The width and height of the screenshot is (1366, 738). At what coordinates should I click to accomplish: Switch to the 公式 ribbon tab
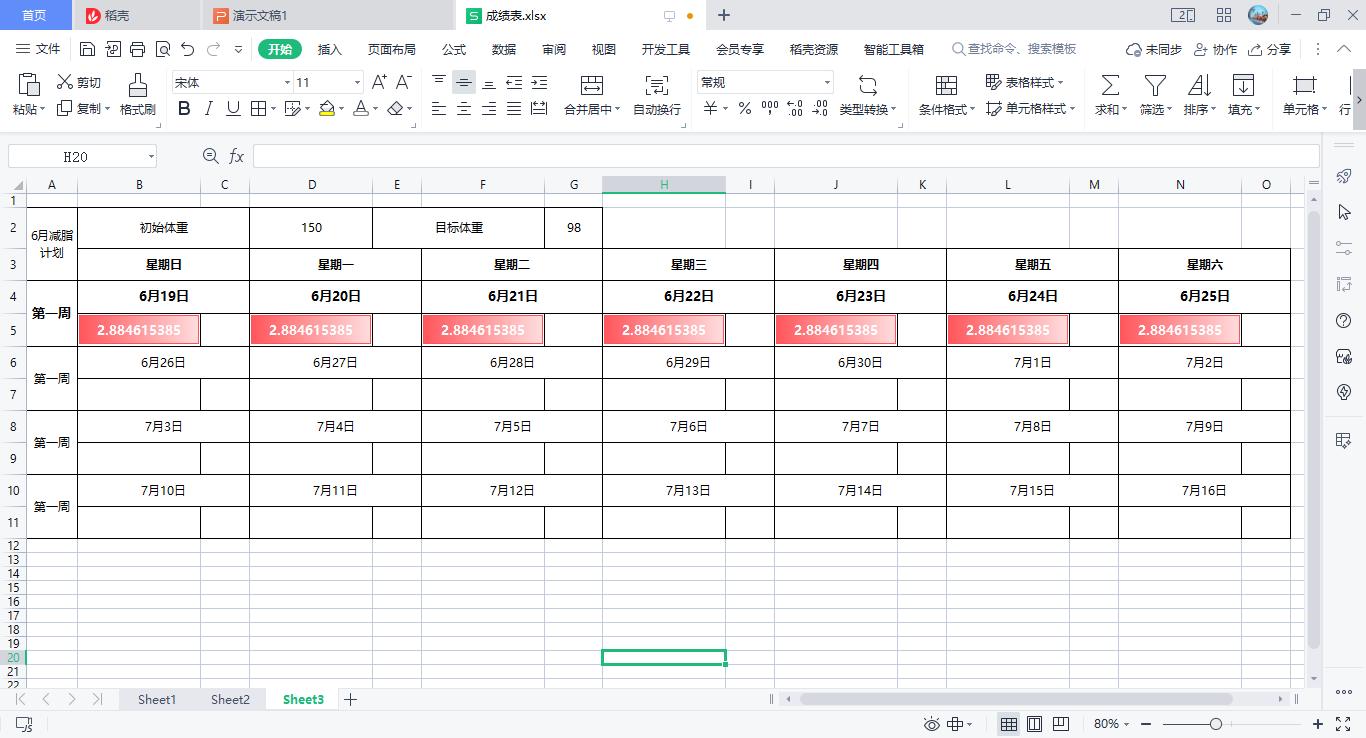click(454, 49)
